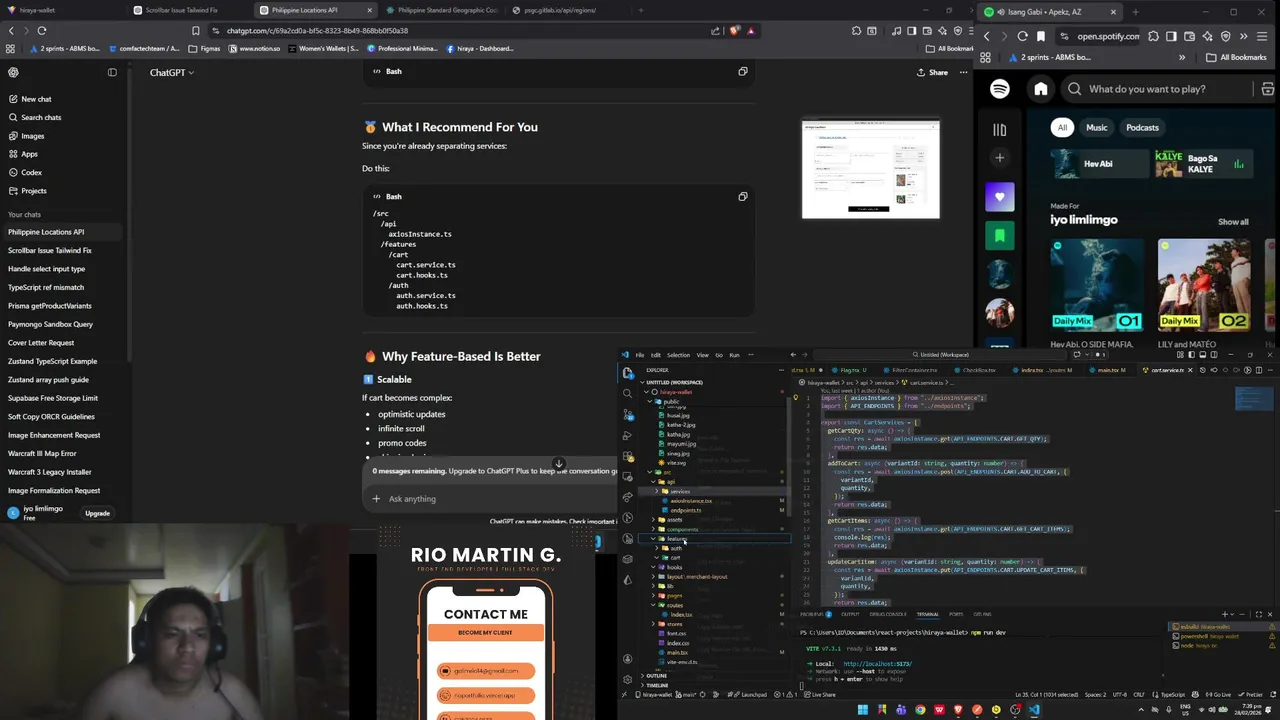
Task: Open Spotify Liked Songs heart tile
Action: point(999,197)
